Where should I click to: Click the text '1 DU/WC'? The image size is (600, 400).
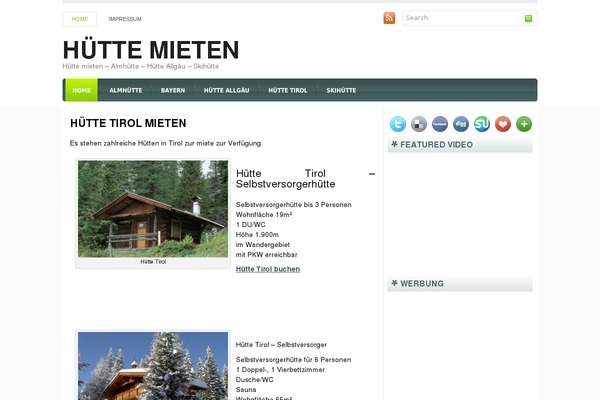pos(251,225)
